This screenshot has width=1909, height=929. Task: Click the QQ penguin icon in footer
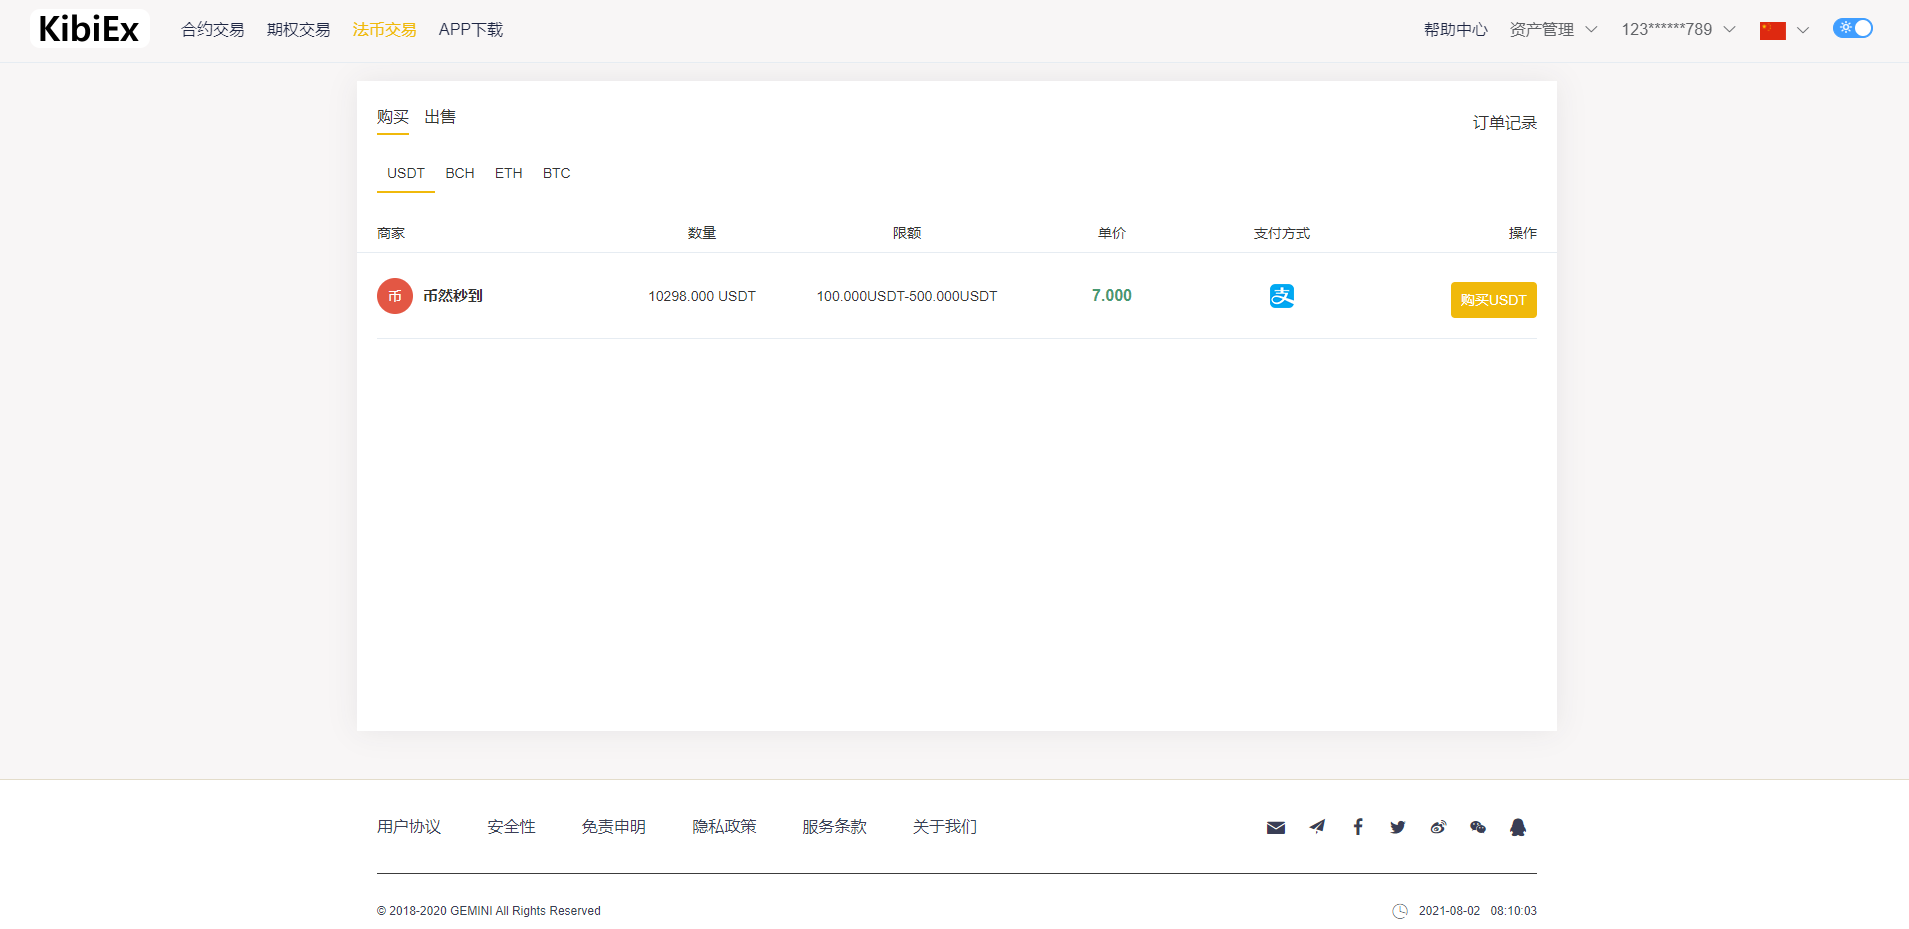point(1518,827)
